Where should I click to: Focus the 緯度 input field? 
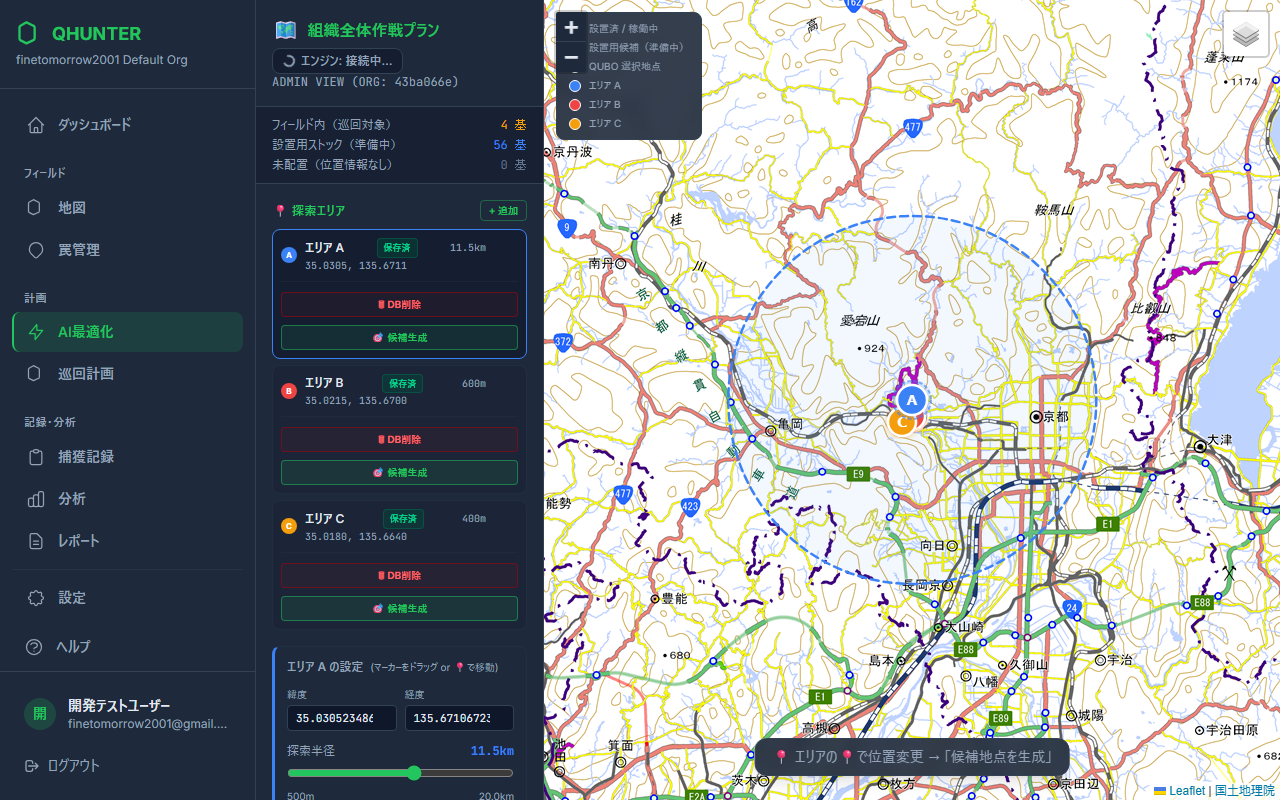point(342,718)
